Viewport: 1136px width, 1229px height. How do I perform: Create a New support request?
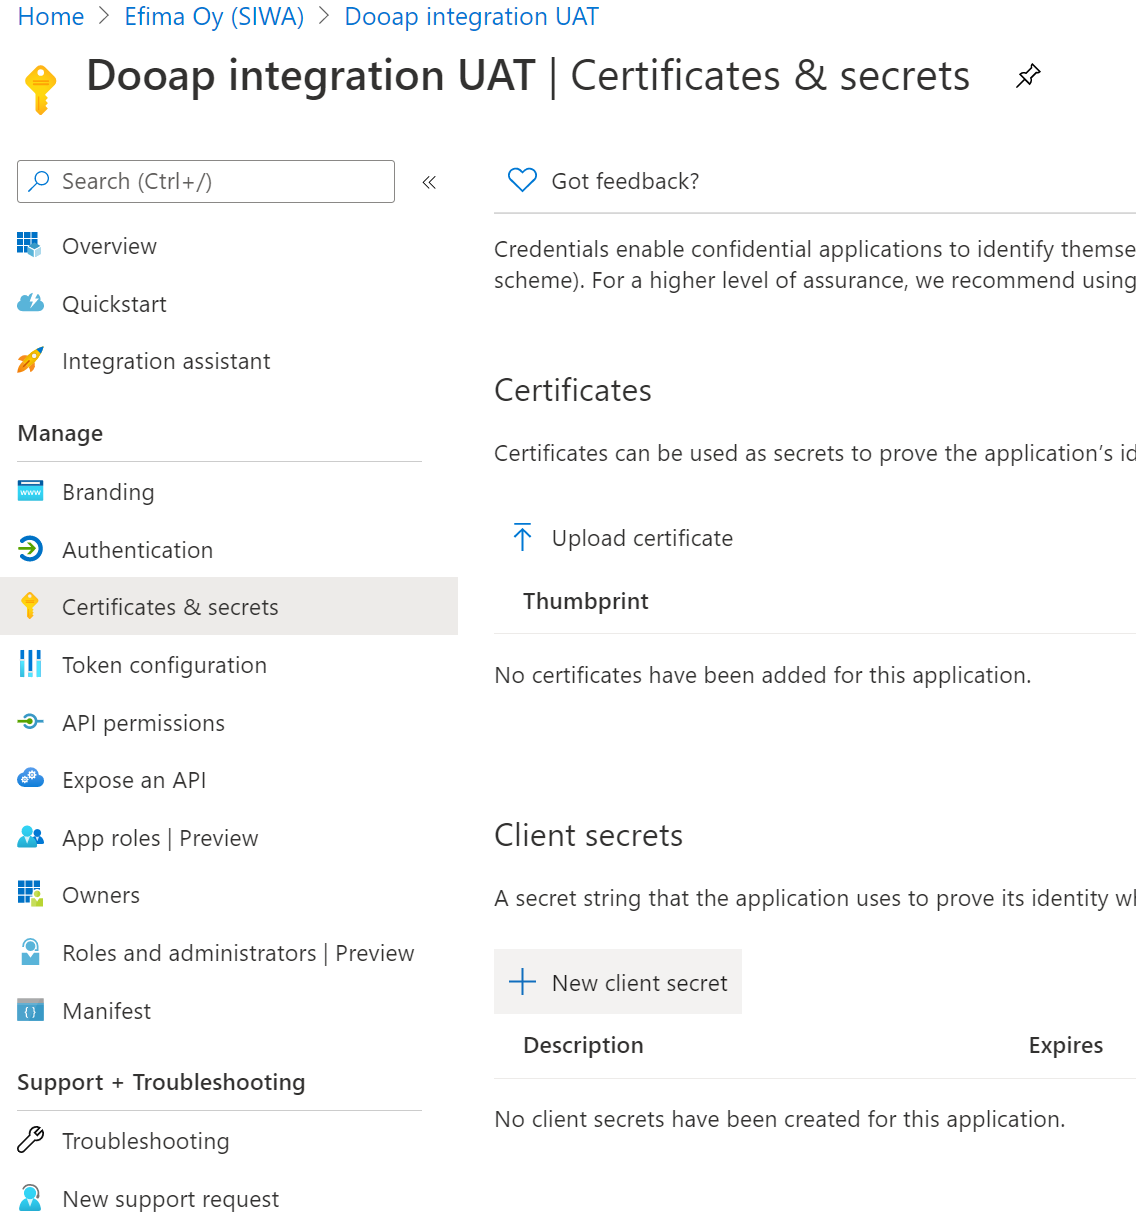[229, 1199]
